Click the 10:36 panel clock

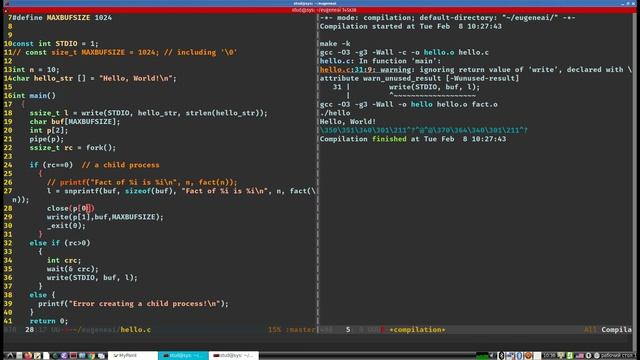point(549,356)
